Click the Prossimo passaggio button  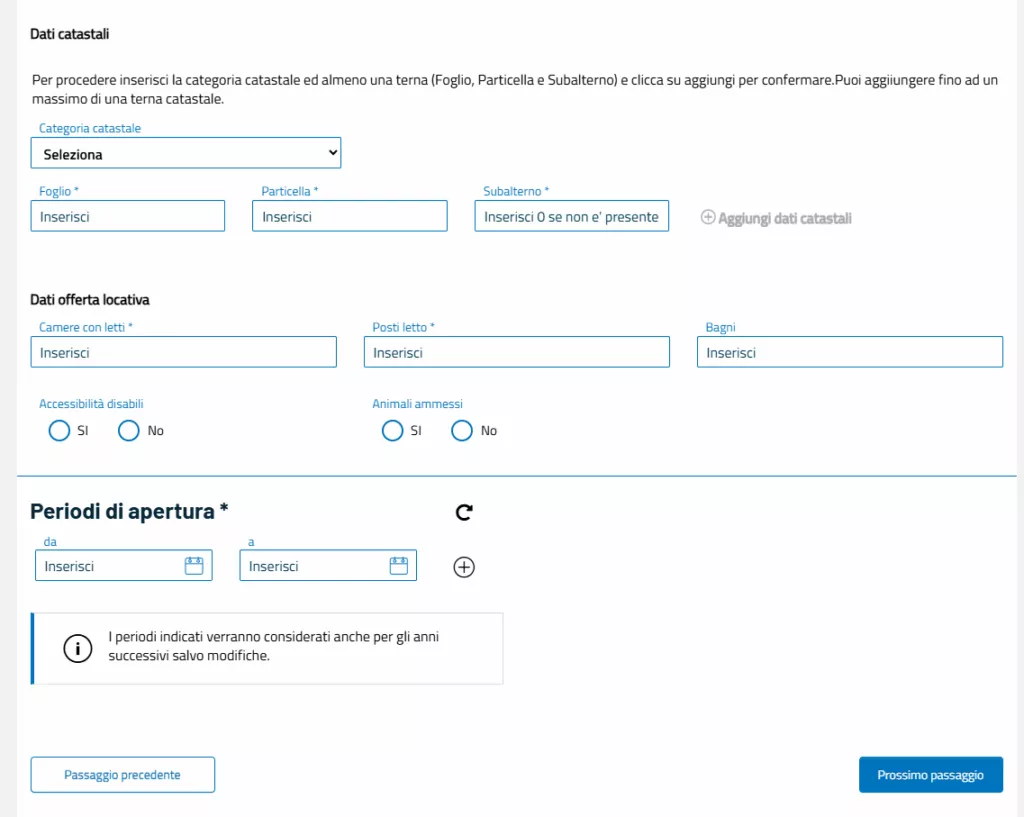(x=930, y=775)
